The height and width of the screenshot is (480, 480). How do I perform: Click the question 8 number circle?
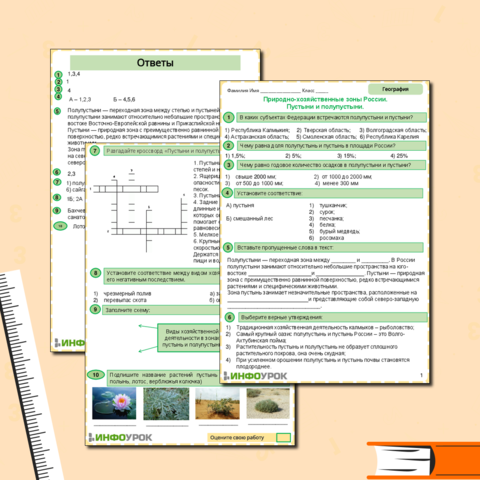95,273
